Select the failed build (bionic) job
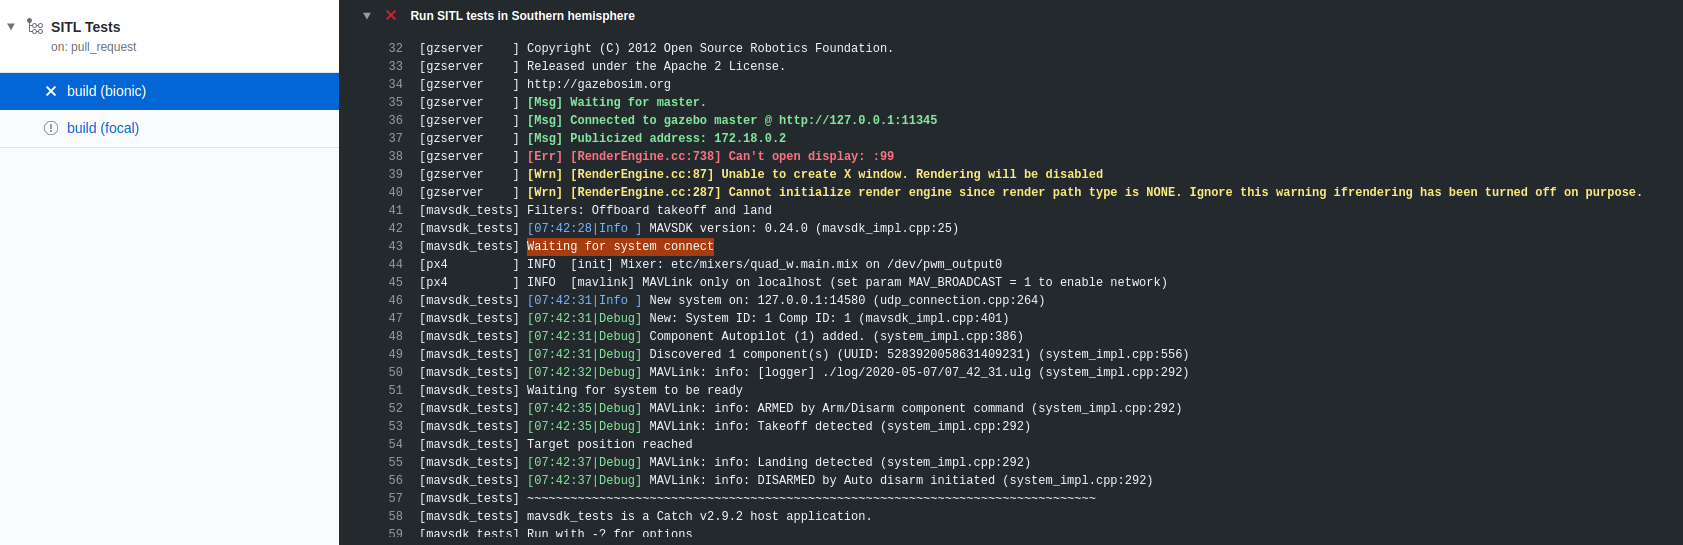 tap(169, 91)
